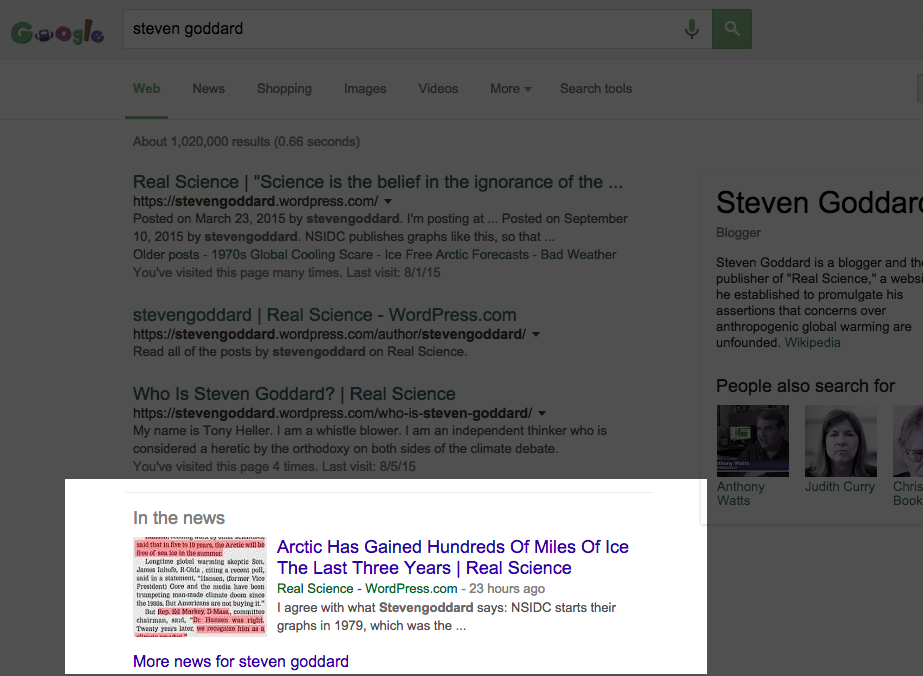The height and width of the screenshot is (676, 923).
Task: Switch to the Images tab
Action: pos(365,89)
